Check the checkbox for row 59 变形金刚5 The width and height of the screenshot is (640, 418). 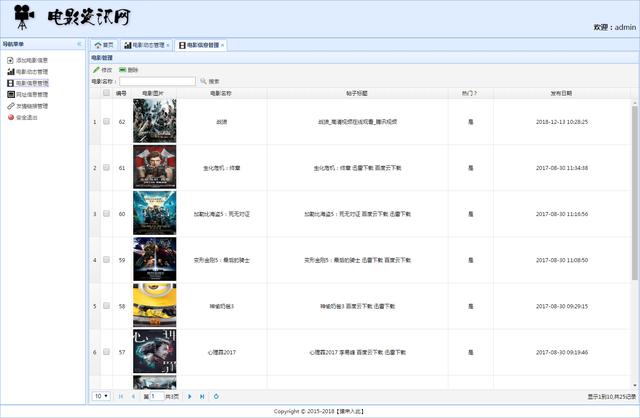(107, 260)
